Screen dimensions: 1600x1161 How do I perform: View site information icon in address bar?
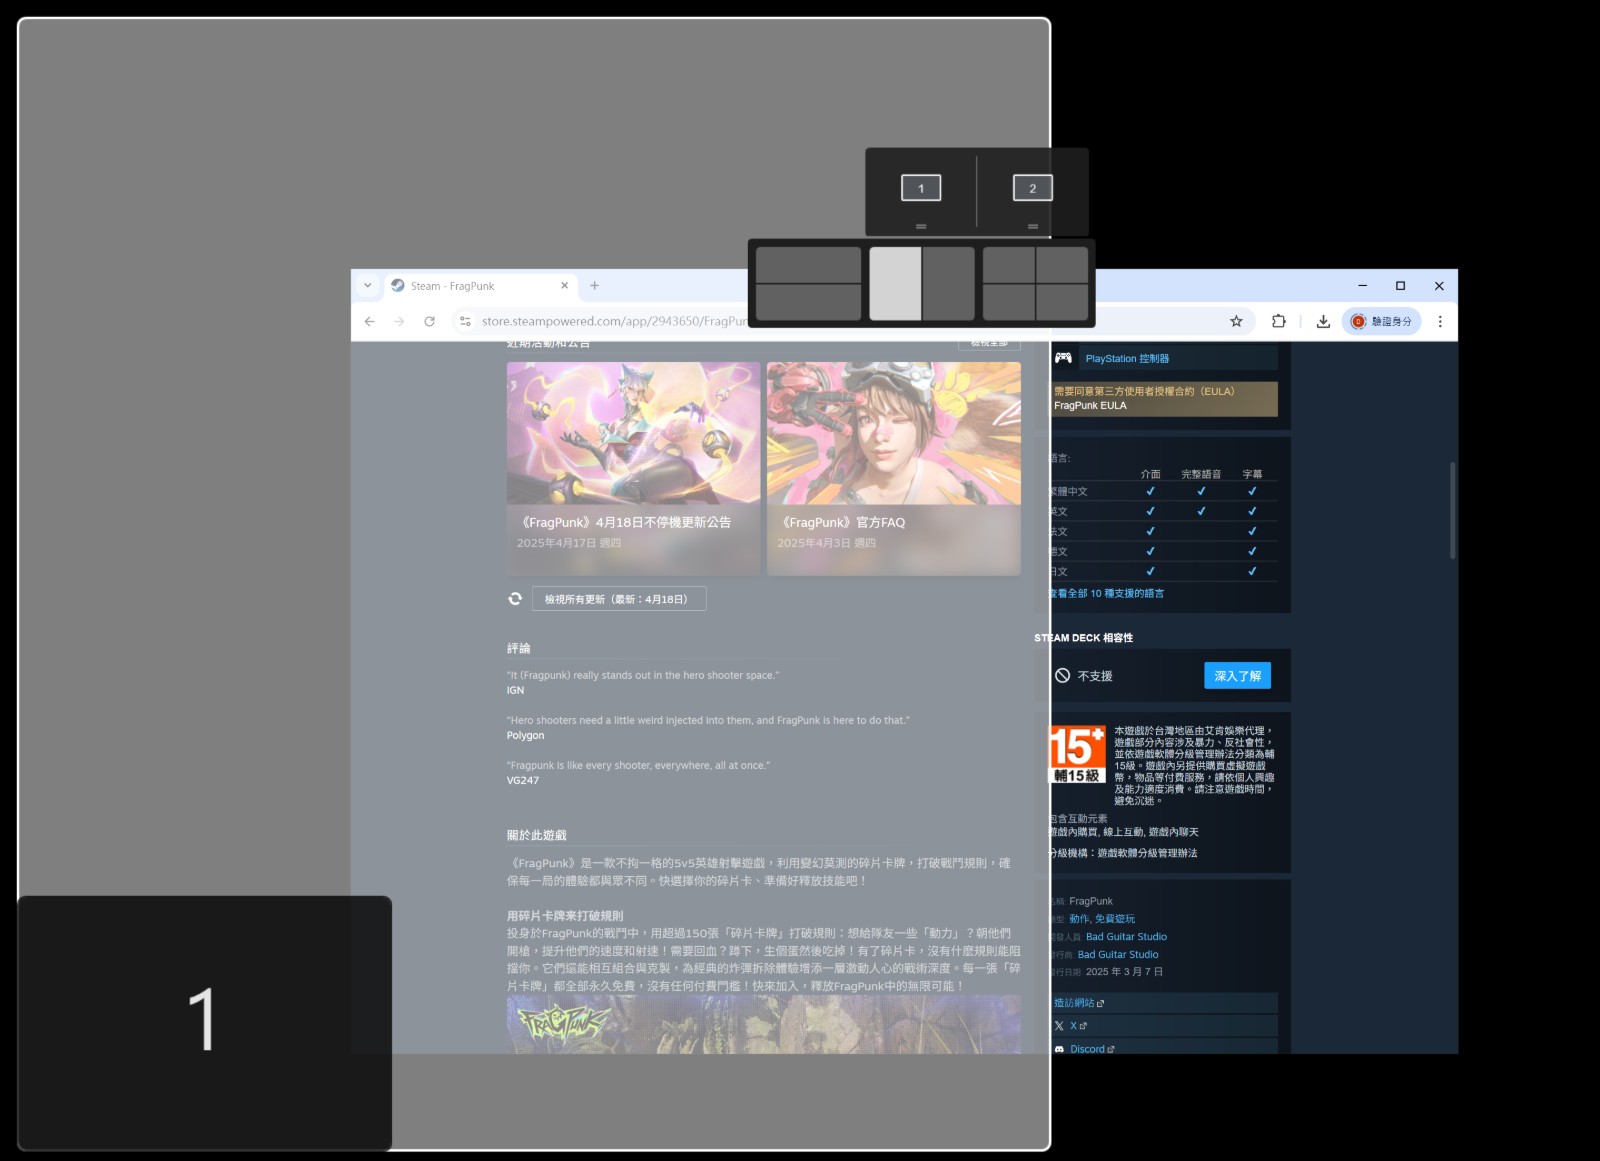(x=465, y=321)
